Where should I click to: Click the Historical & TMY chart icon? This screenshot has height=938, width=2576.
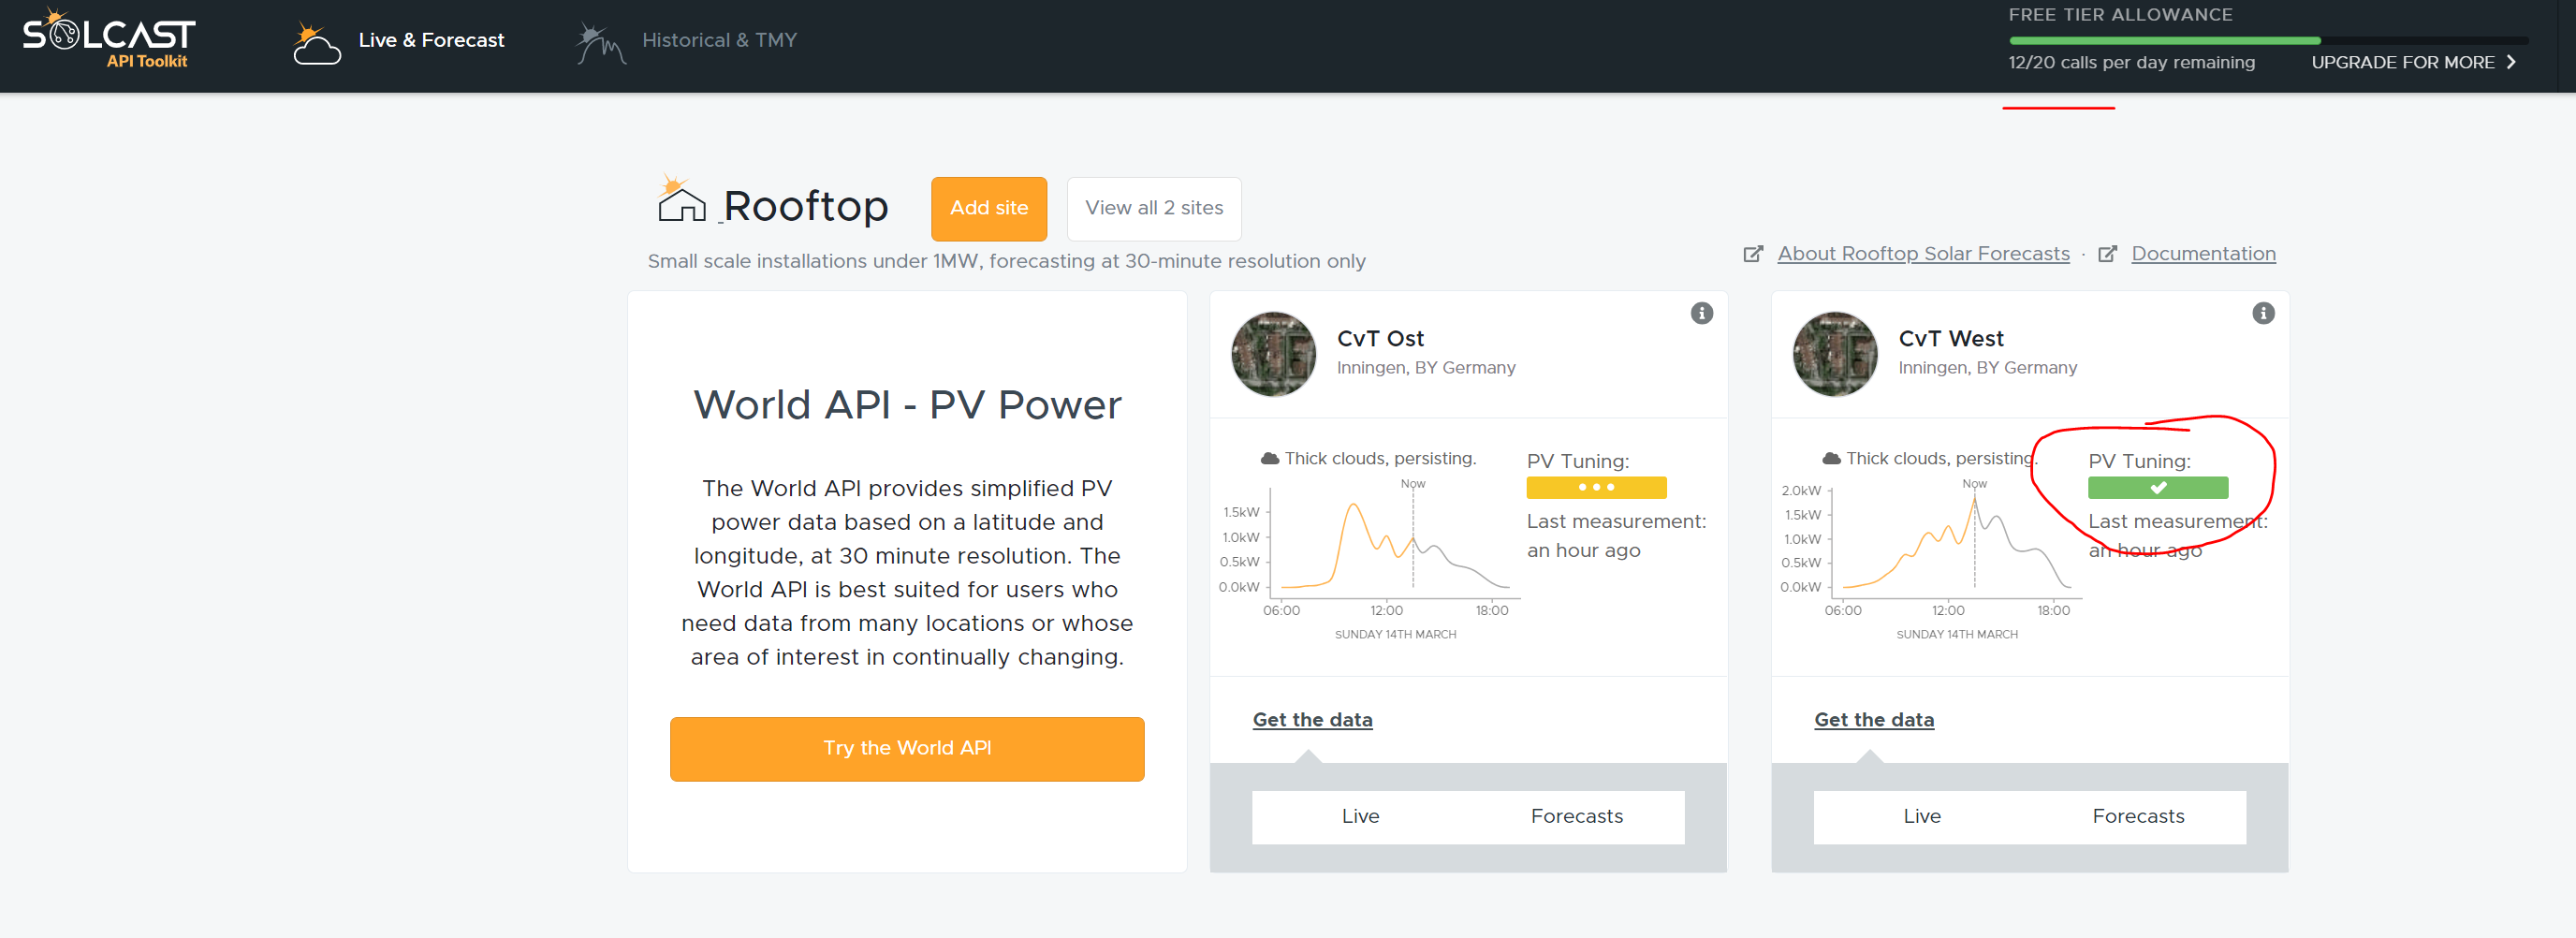click(600, 44)
